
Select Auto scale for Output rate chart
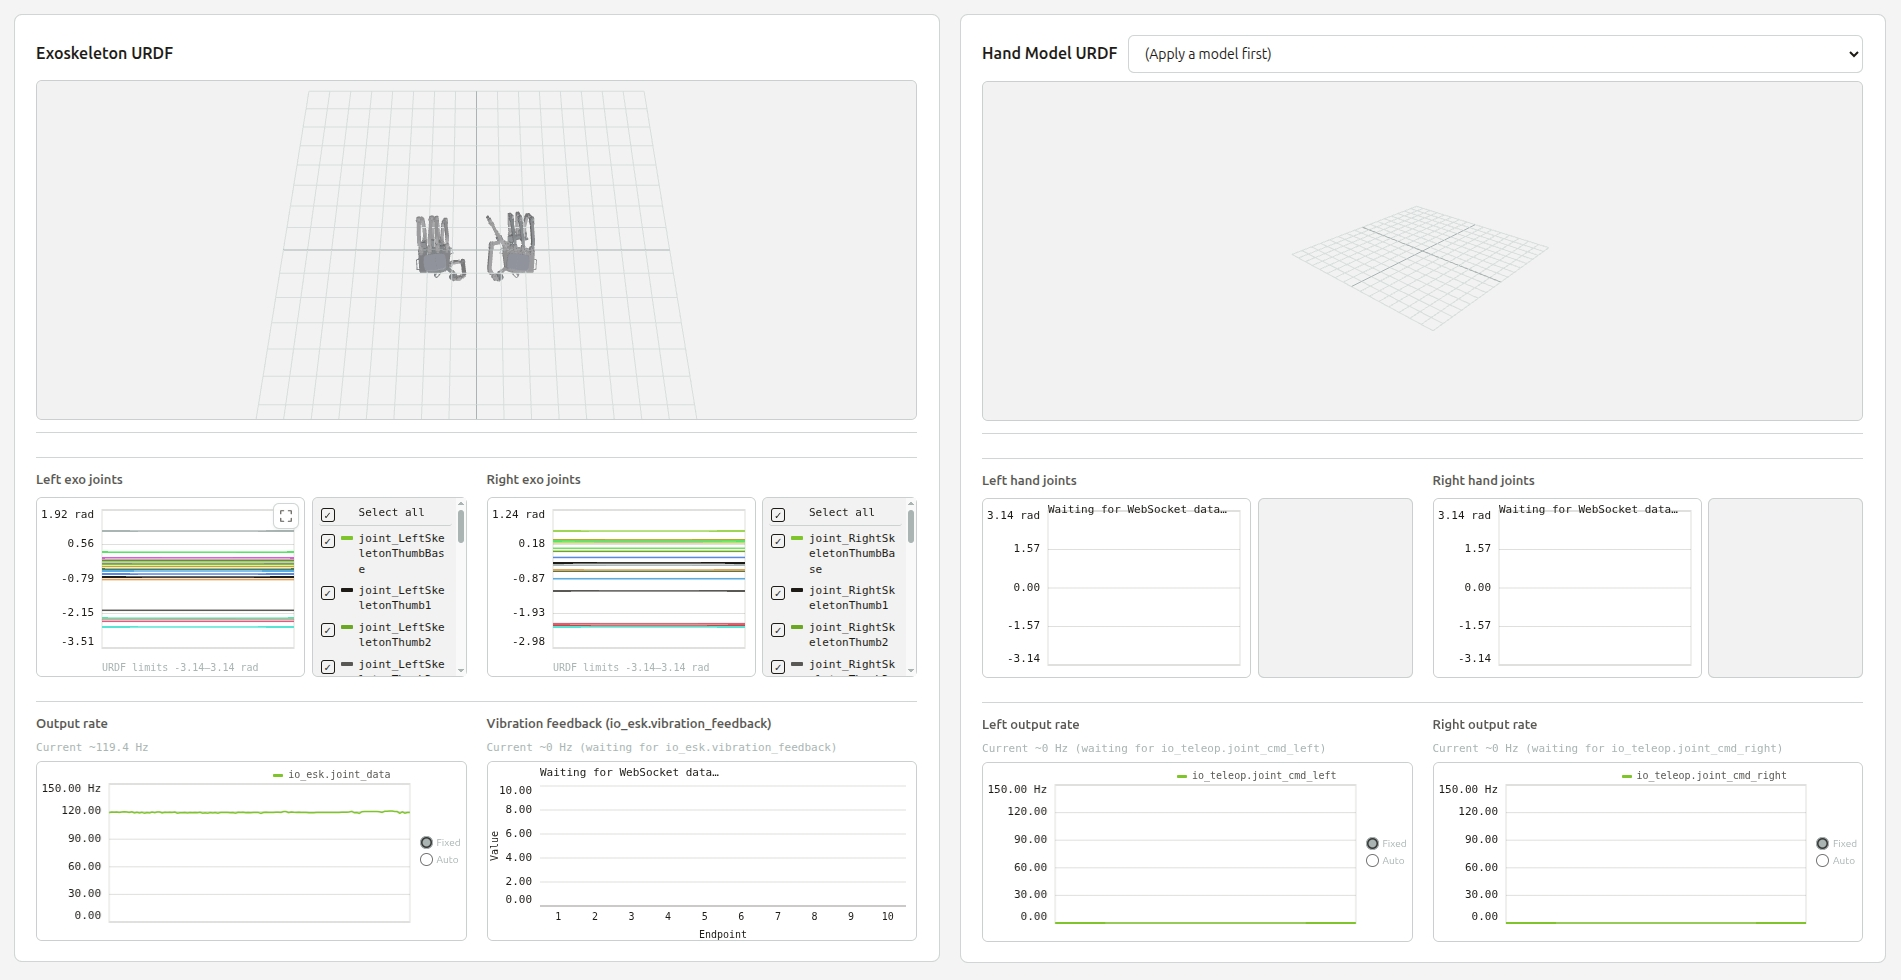click(x=427, y=860)
